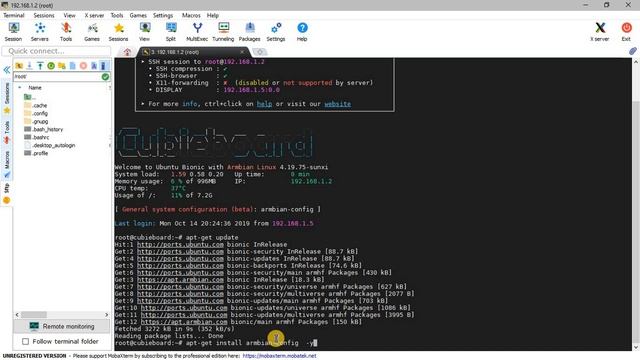Viewport: 640px width, 360px height.
Task: Open a new terminal tab
Action: (x=260, y=52)
